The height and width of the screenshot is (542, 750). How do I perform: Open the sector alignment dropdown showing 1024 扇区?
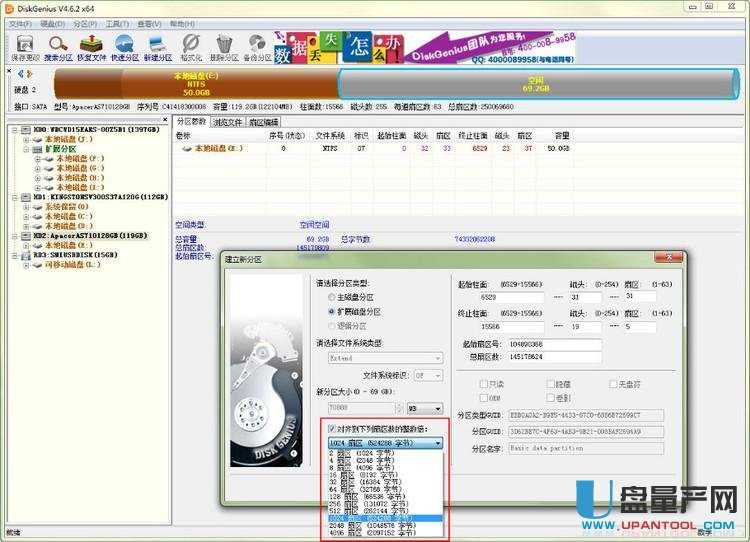(386, 442)
